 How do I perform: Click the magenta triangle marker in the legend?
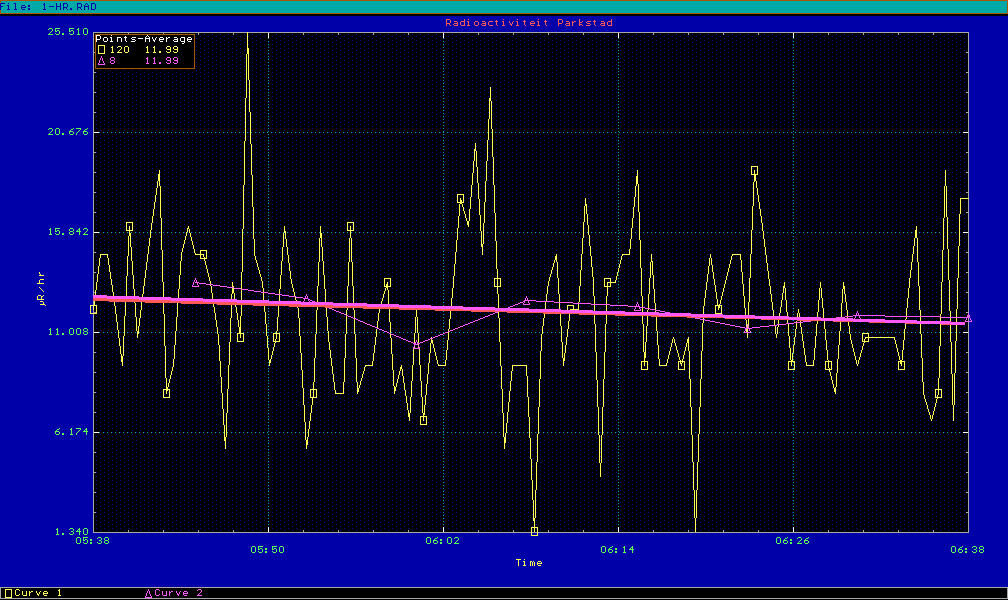point(101,61)
